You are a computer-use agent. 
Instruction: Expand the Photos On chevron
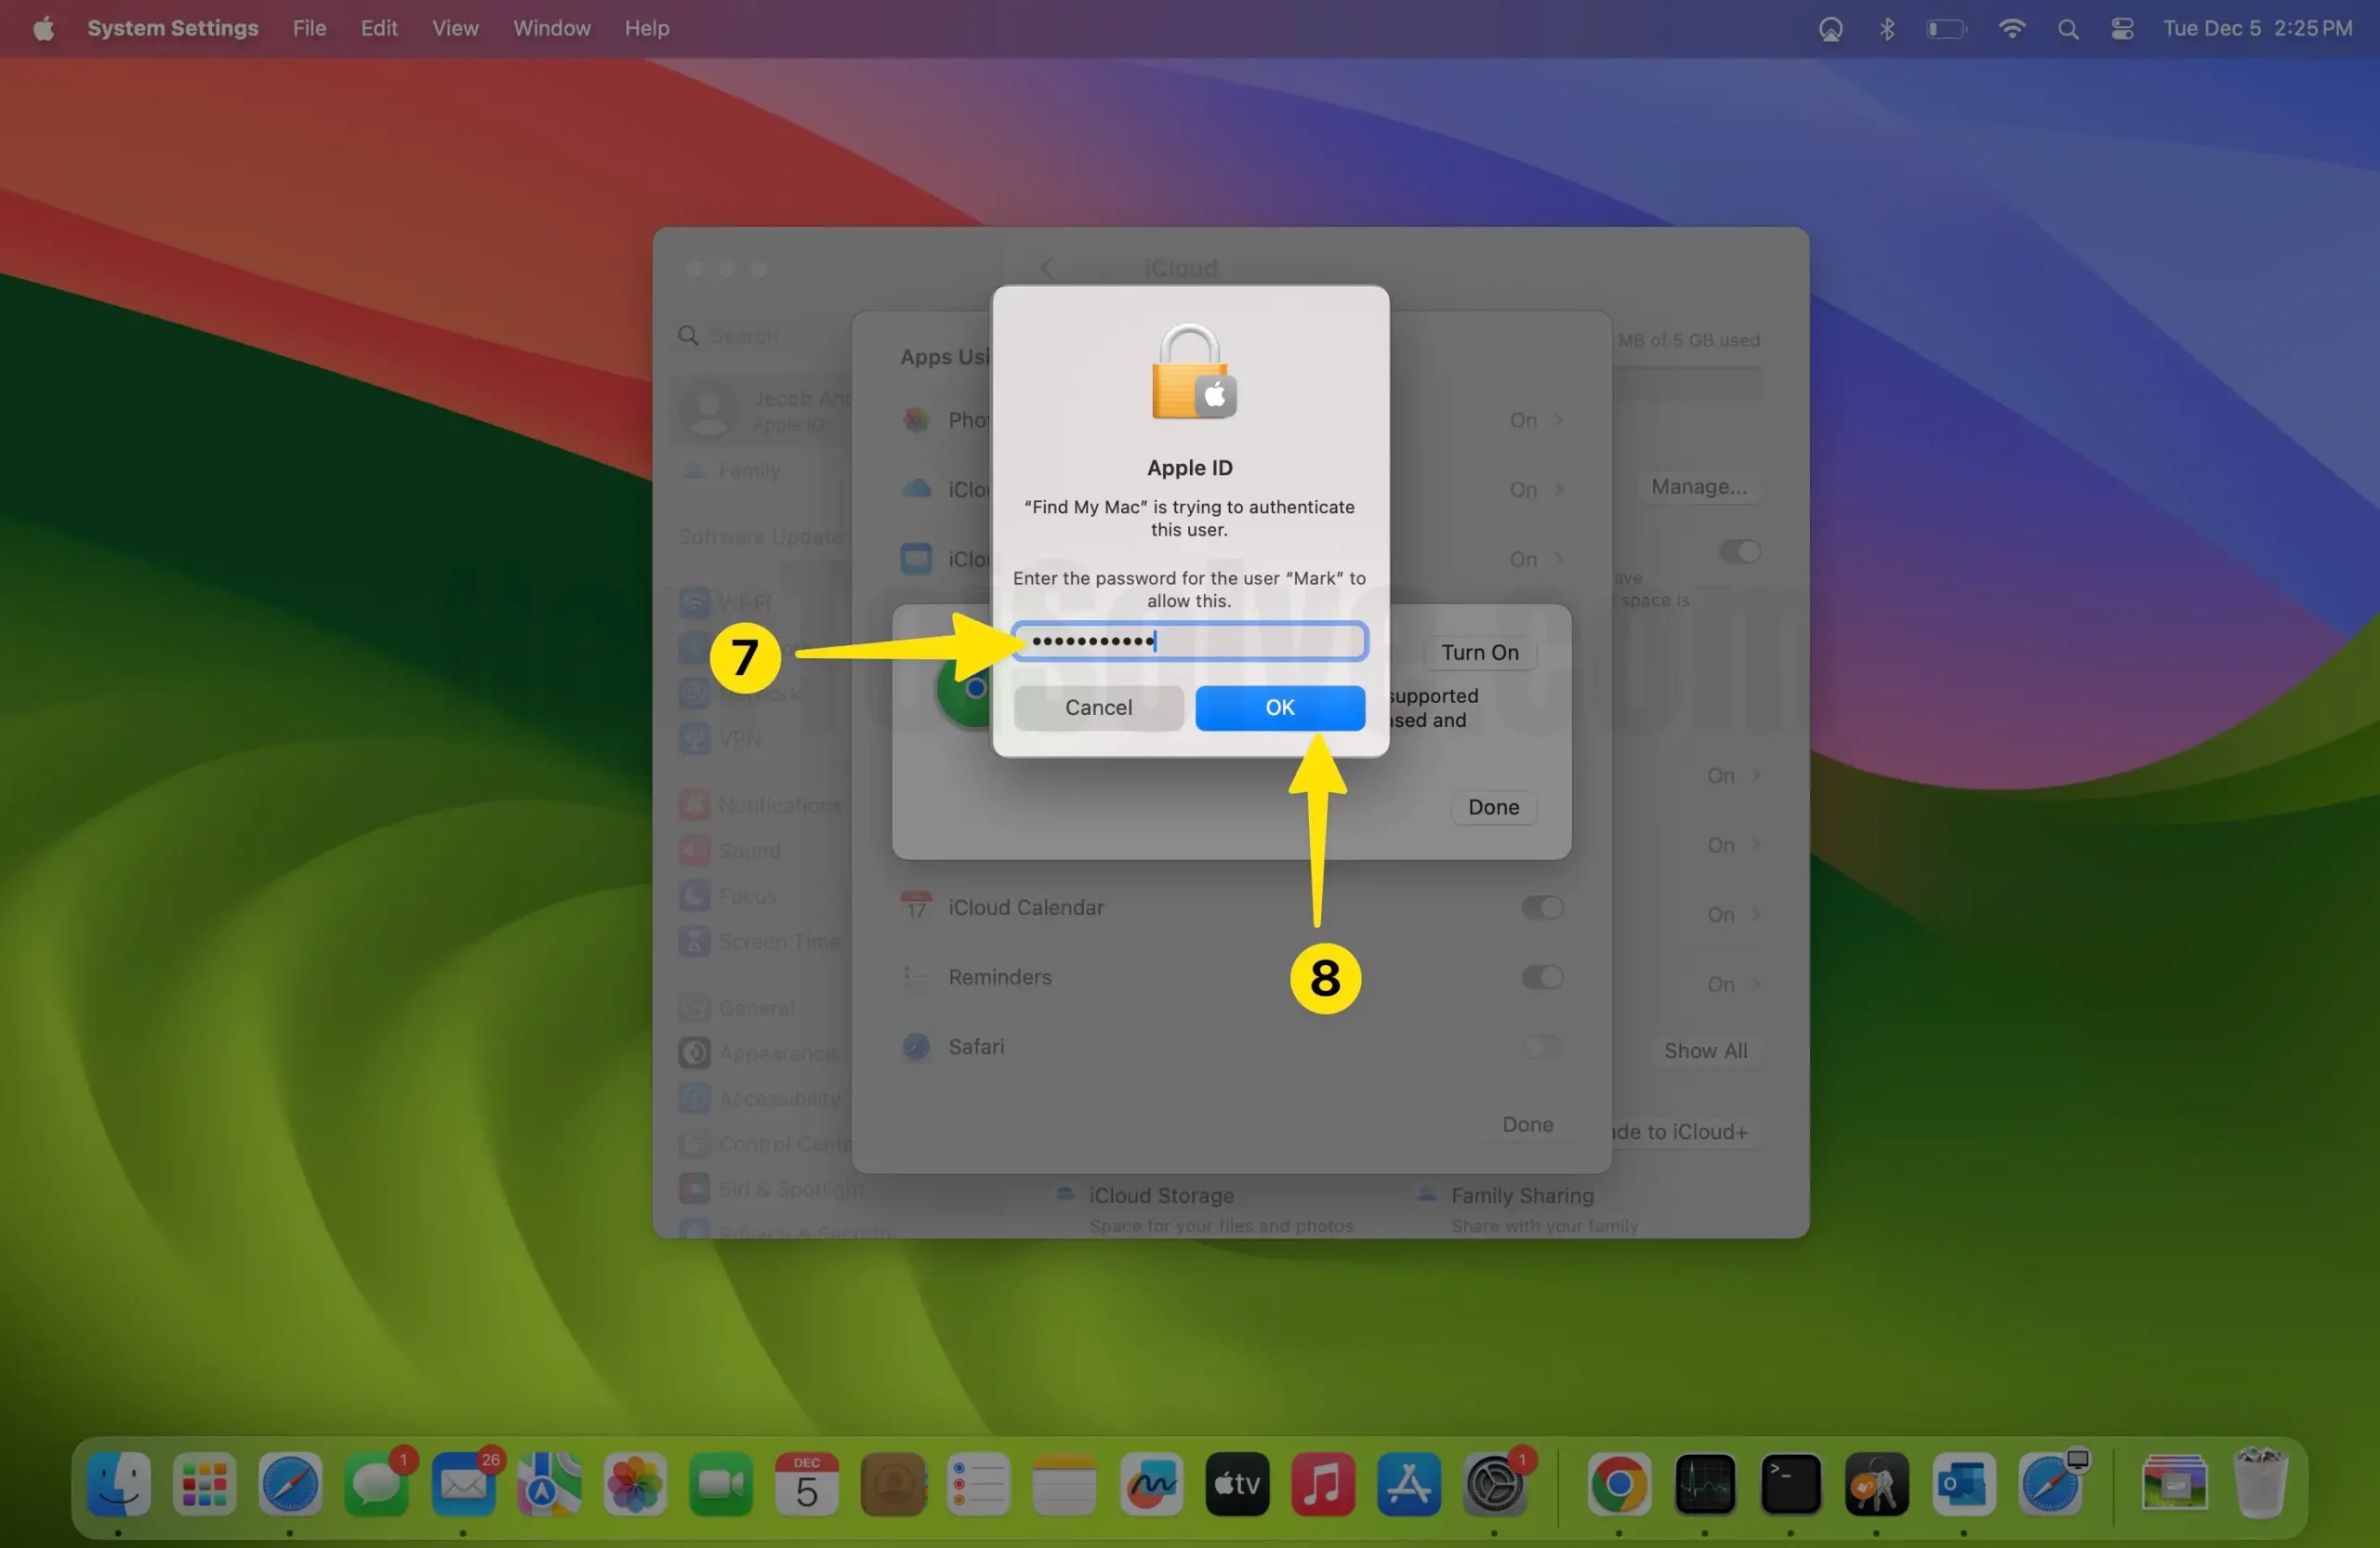(x=1557, y=420)
